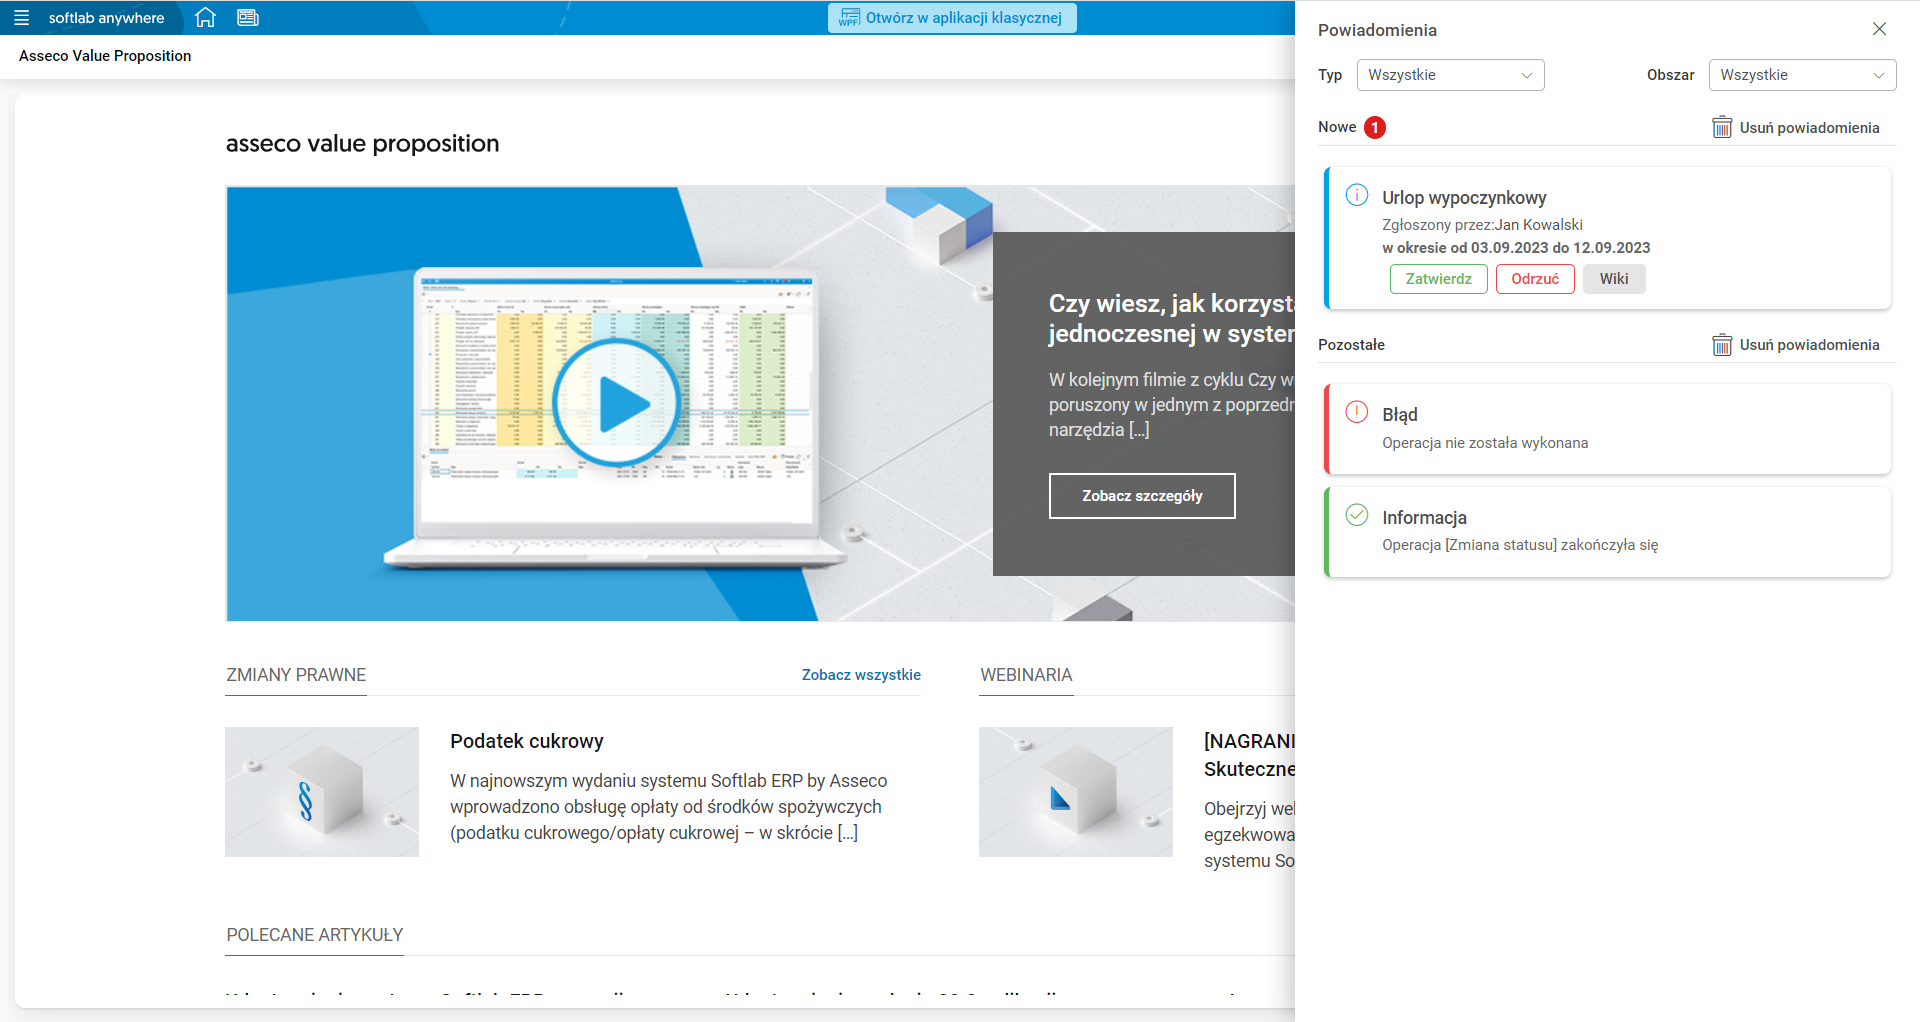Select the POLECANE ARTYKUŁY section tab
The height and width of the screenshot is (1022, 1920).
pos(315,935)
